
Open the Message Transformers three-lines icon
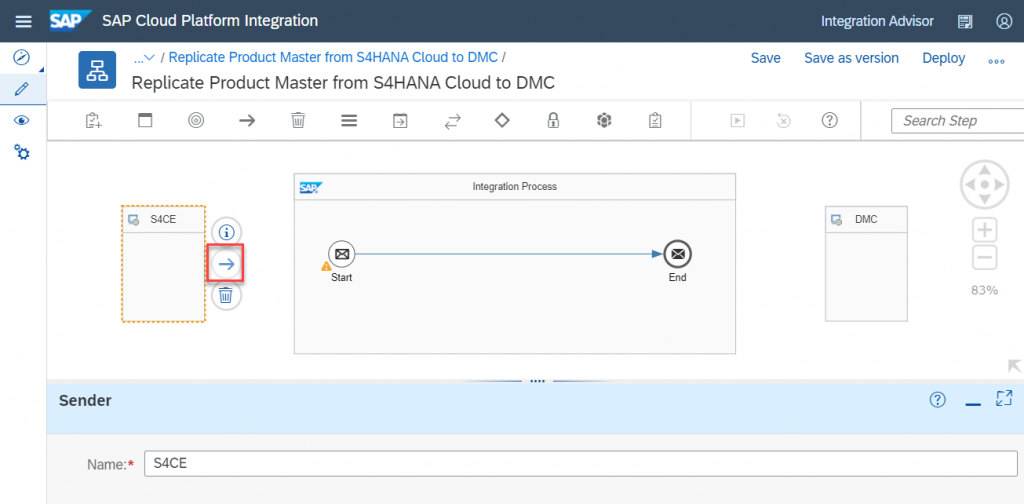coord(349,121)
